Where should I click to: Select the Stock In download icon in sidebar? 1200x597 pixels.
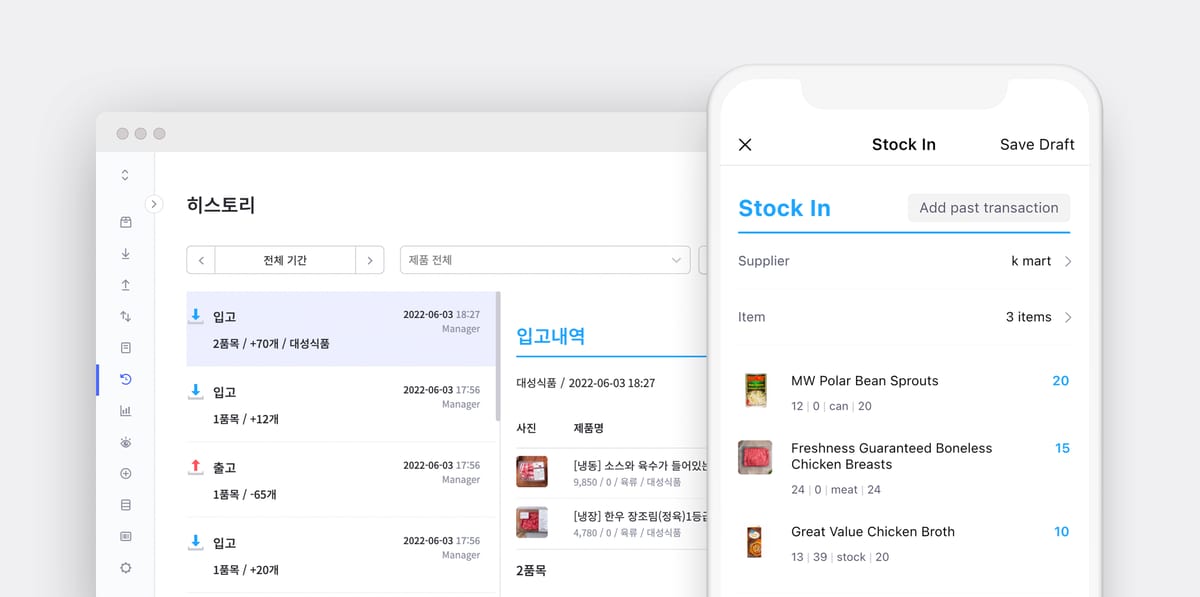125,253
